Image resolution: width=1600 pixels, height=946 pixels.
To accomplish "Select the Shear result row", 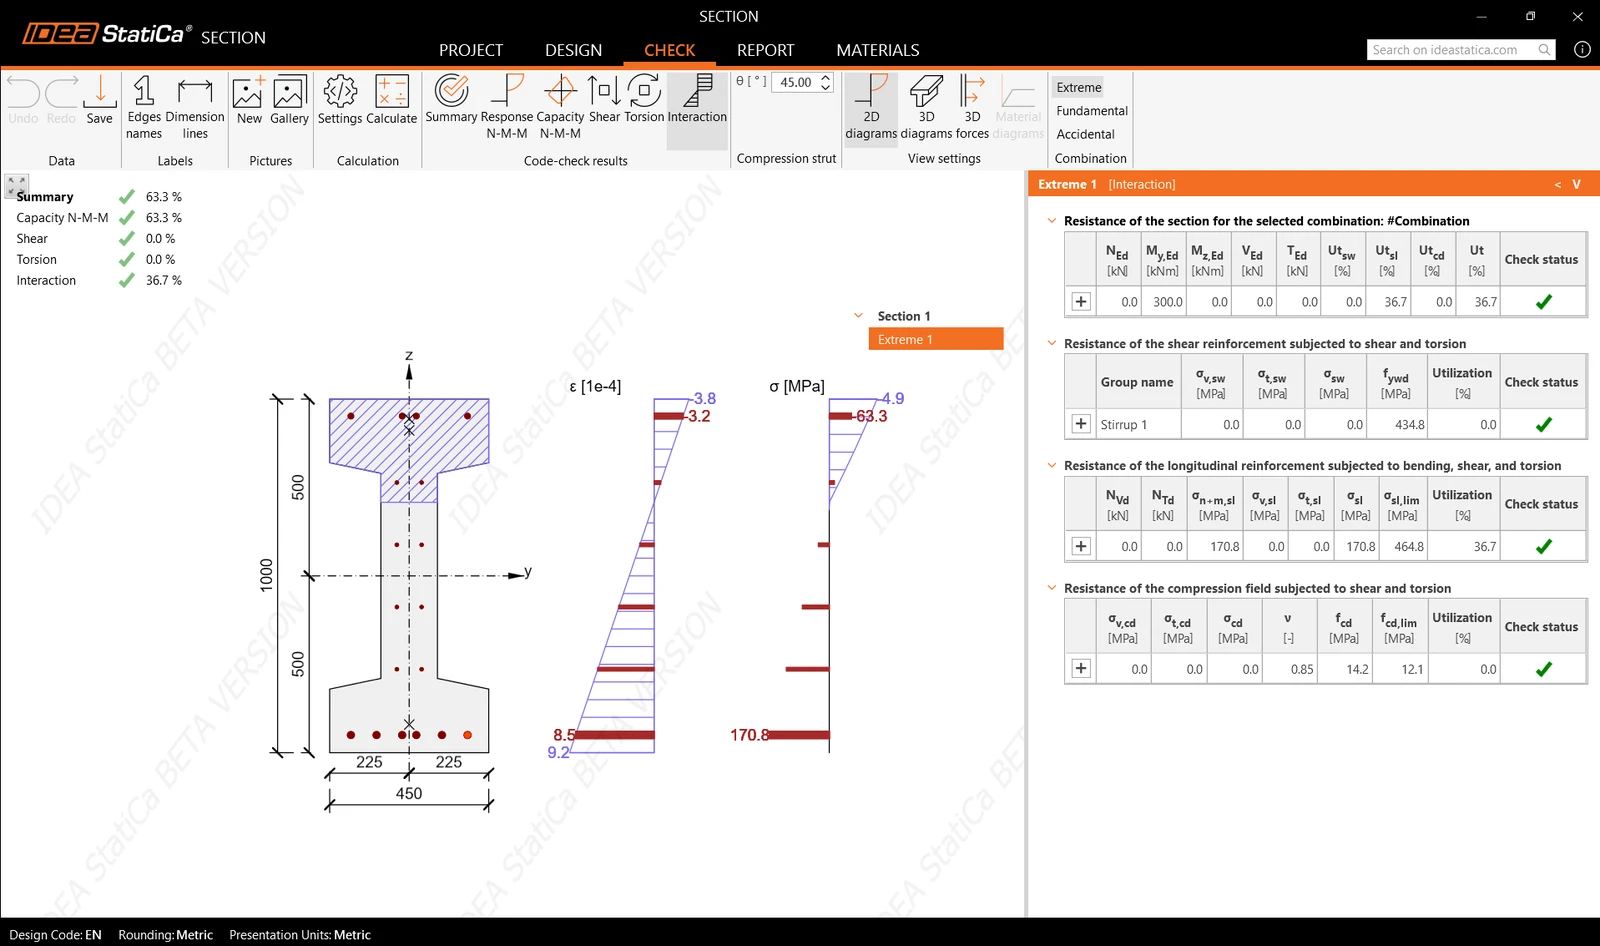I will point(99,239).
